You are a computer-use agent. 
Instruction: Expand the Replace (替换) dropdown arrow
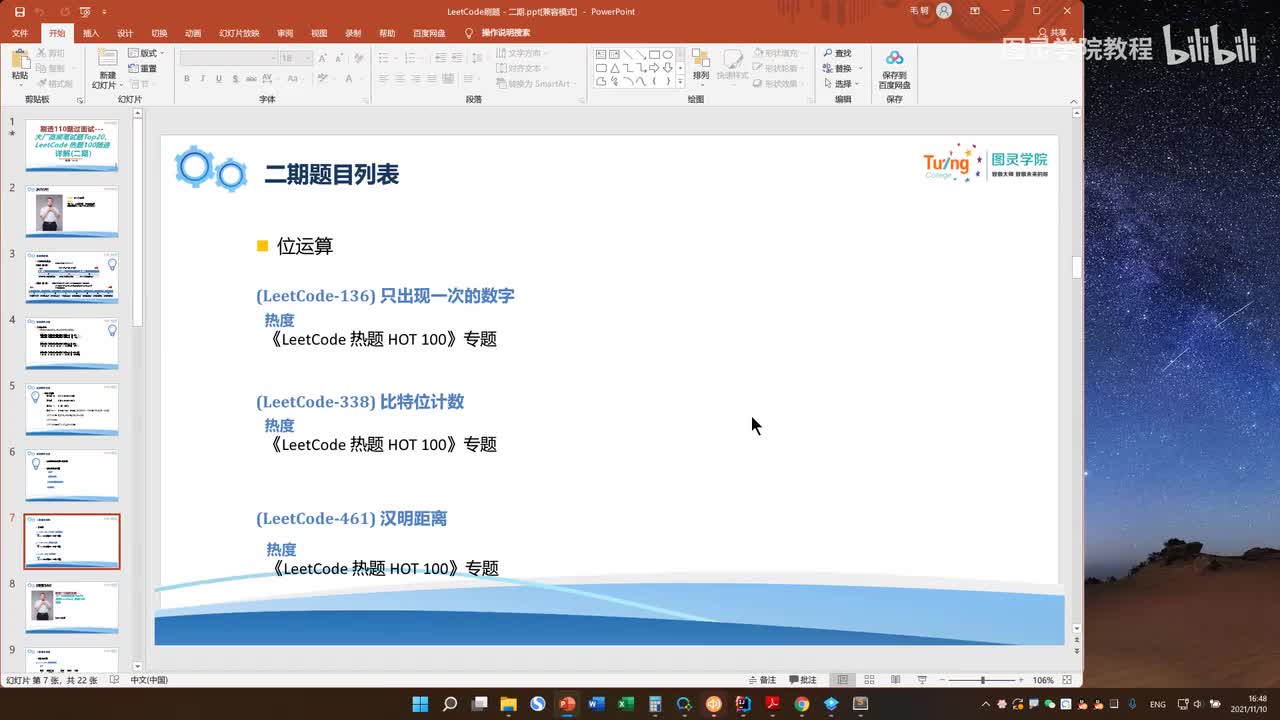859,69
